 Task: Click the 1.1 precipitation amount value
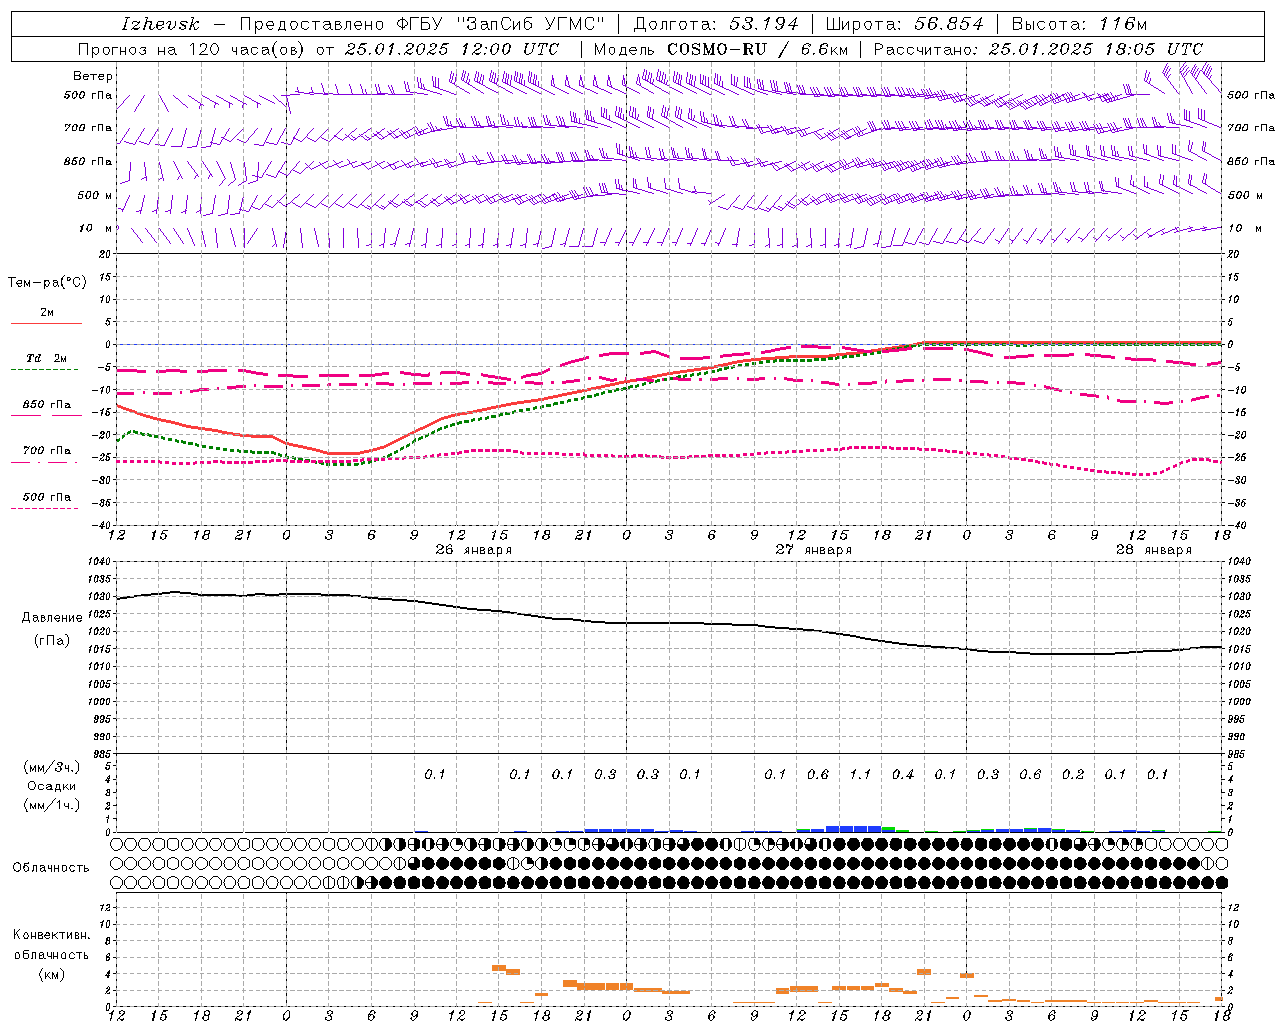tap(860, 774)
